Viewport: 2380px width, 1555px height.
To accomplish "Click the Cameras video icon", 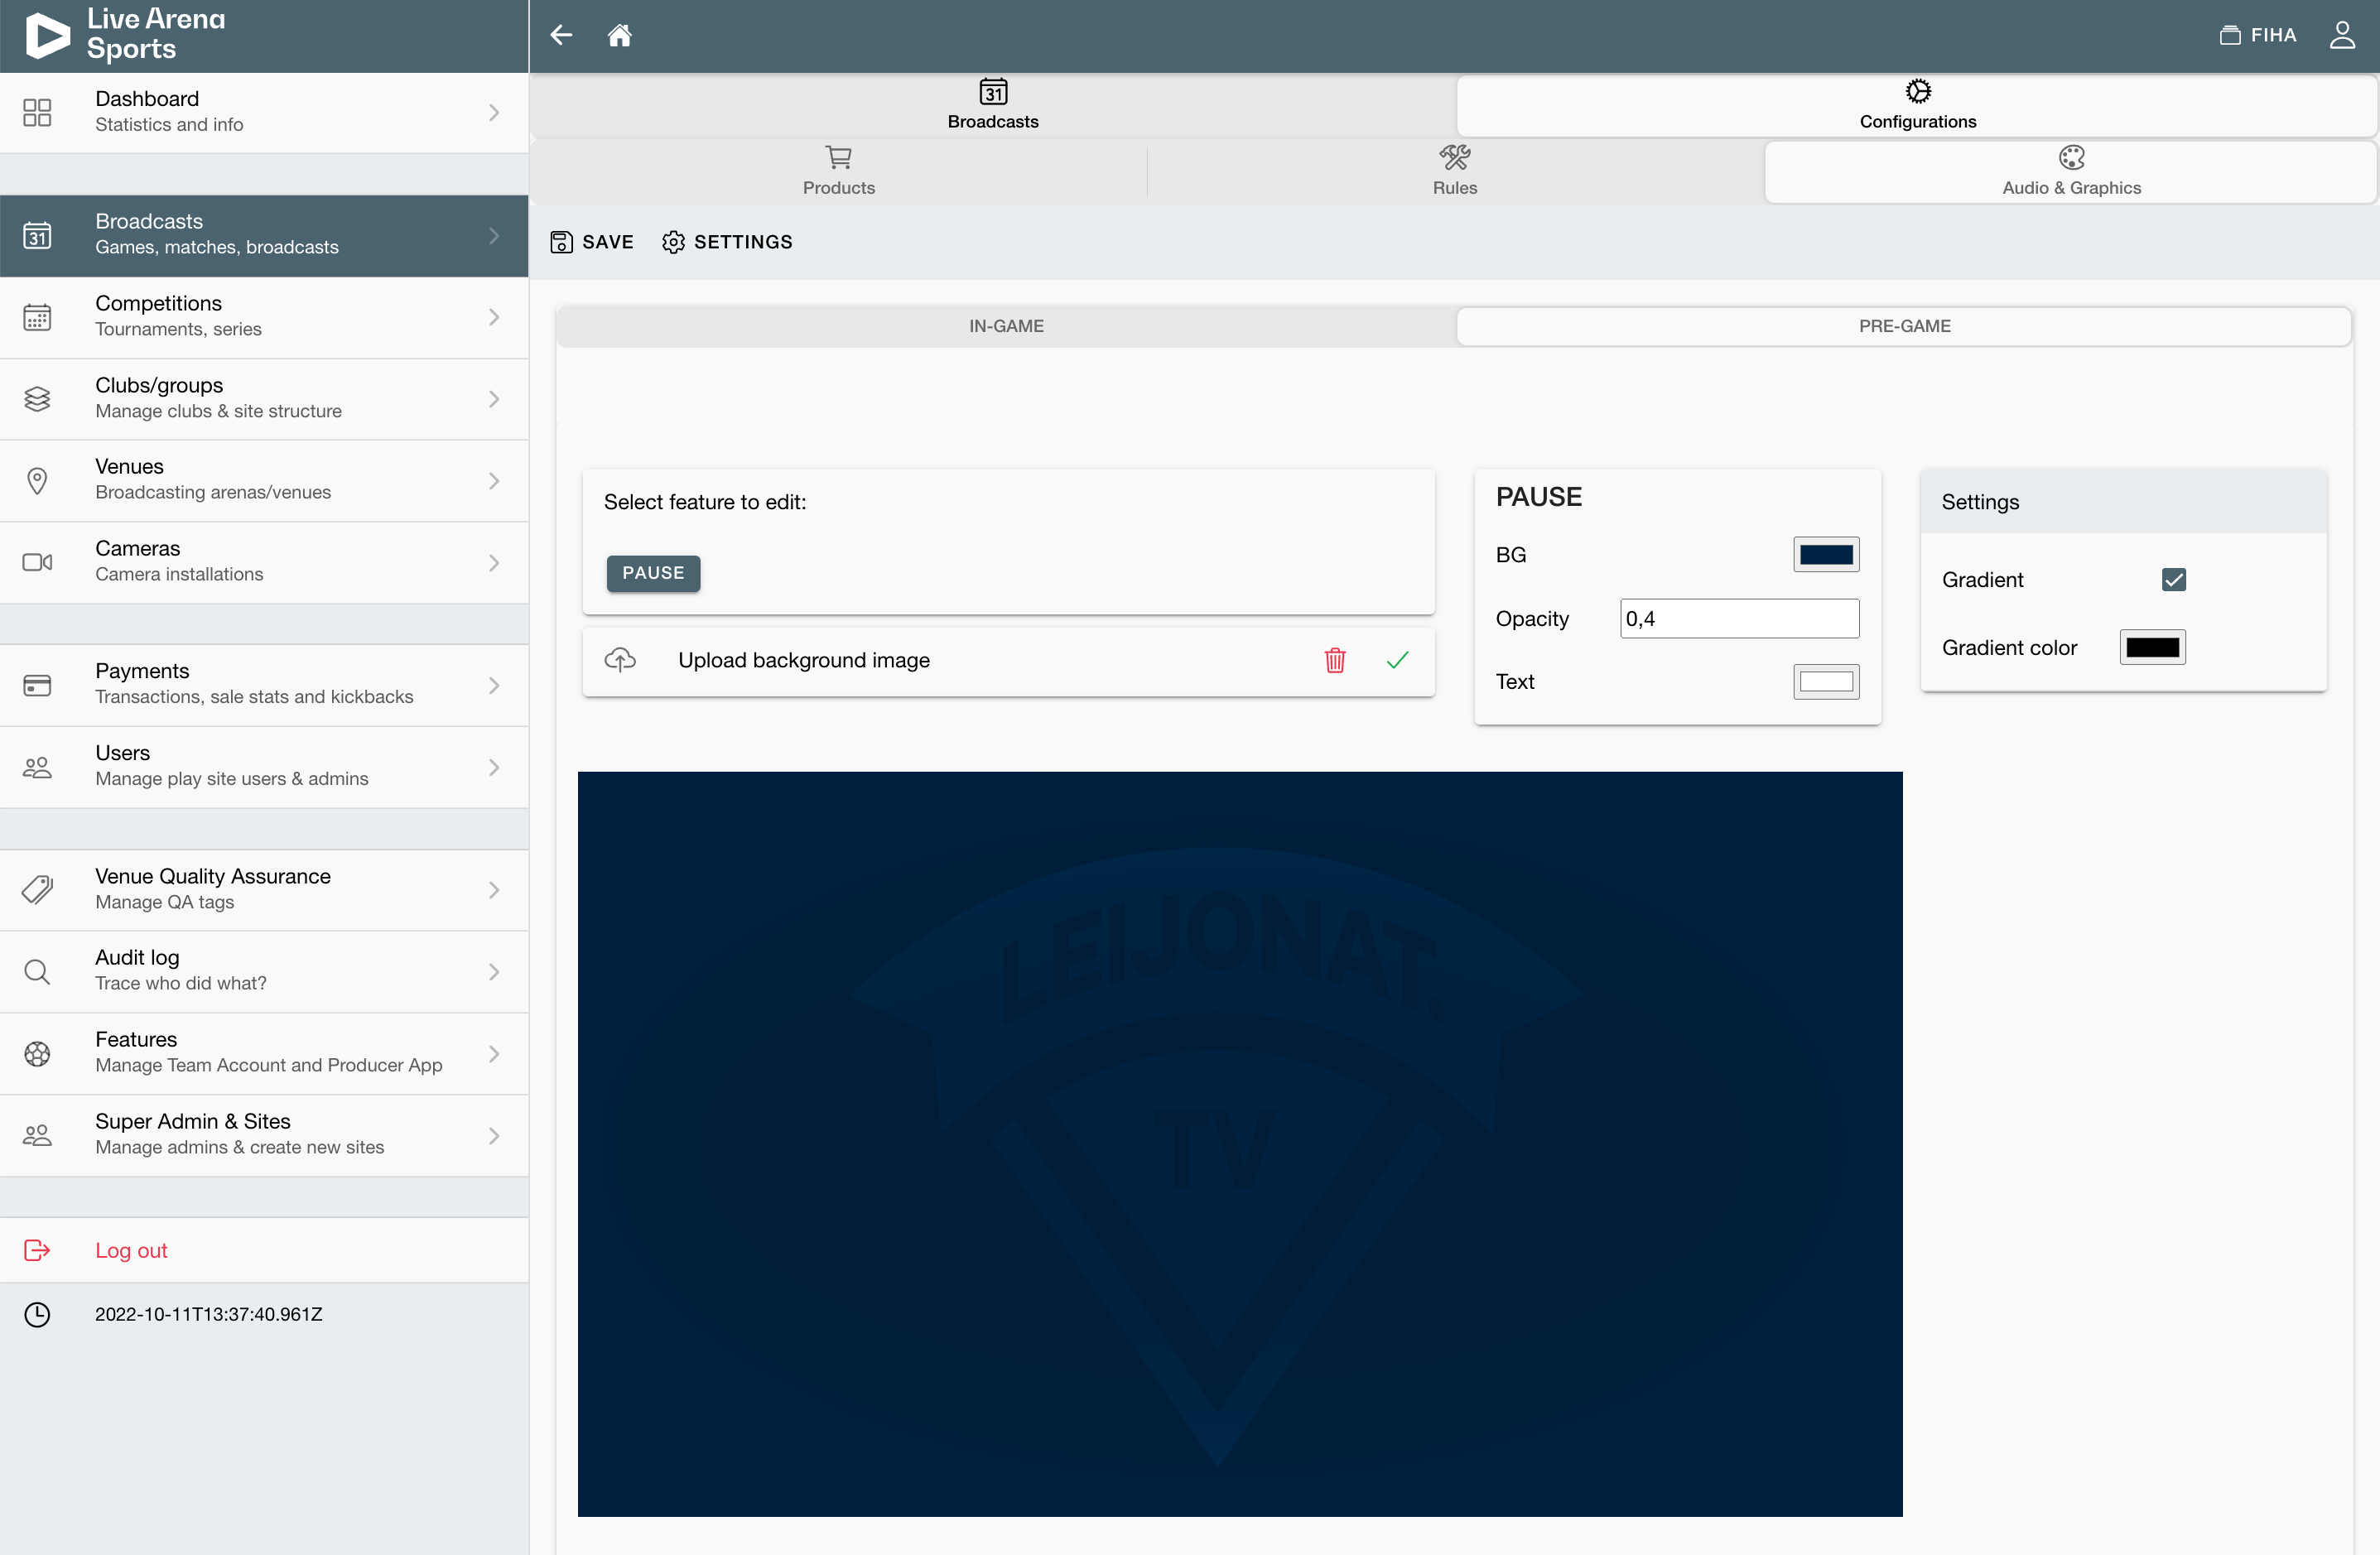I will click(x=37, y=563).
